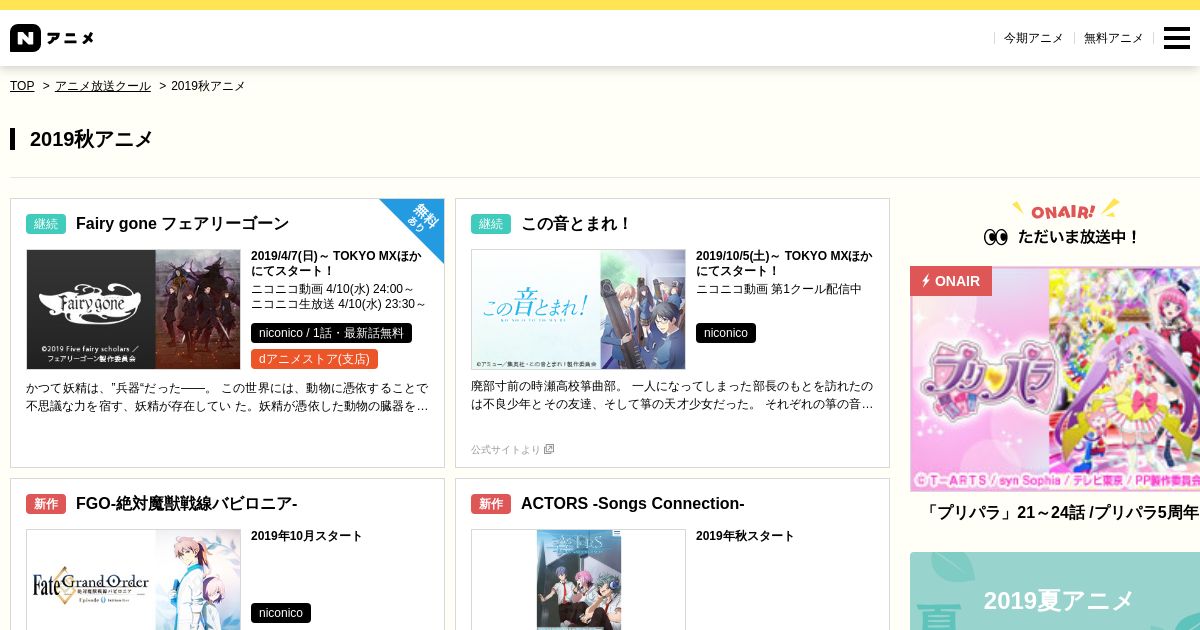
Task: Click 継続 badge on Fairy gone card
Action: click(46, 224)
